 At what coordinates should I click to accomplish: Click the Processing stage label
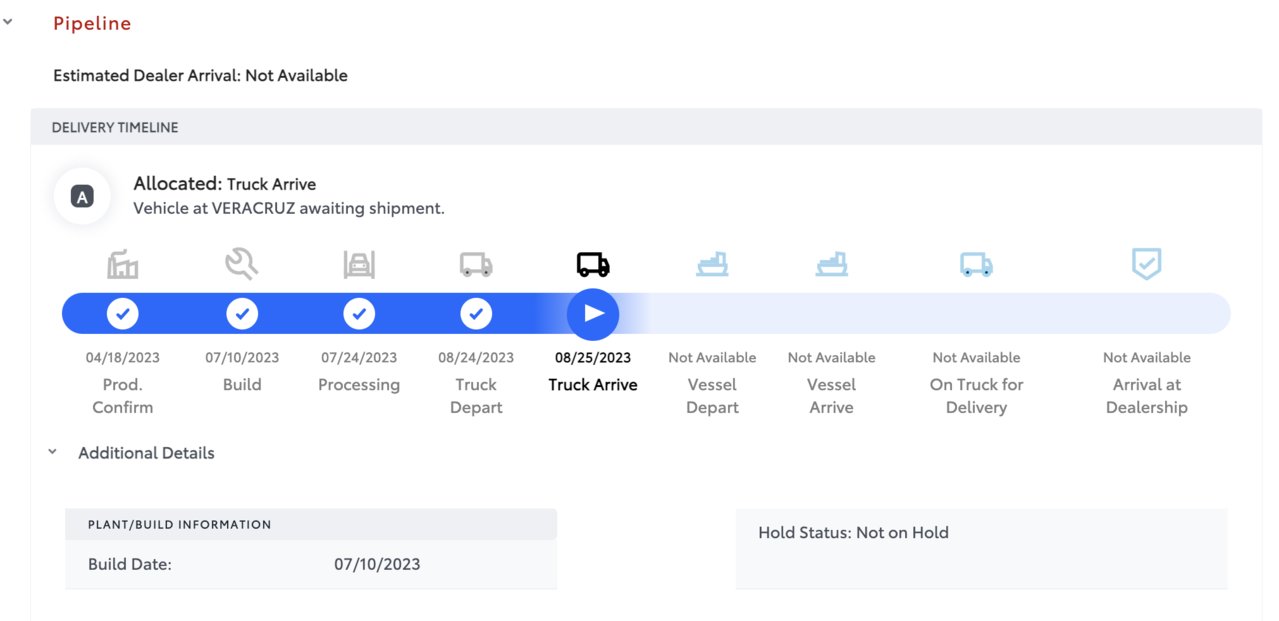click(359, 385)
